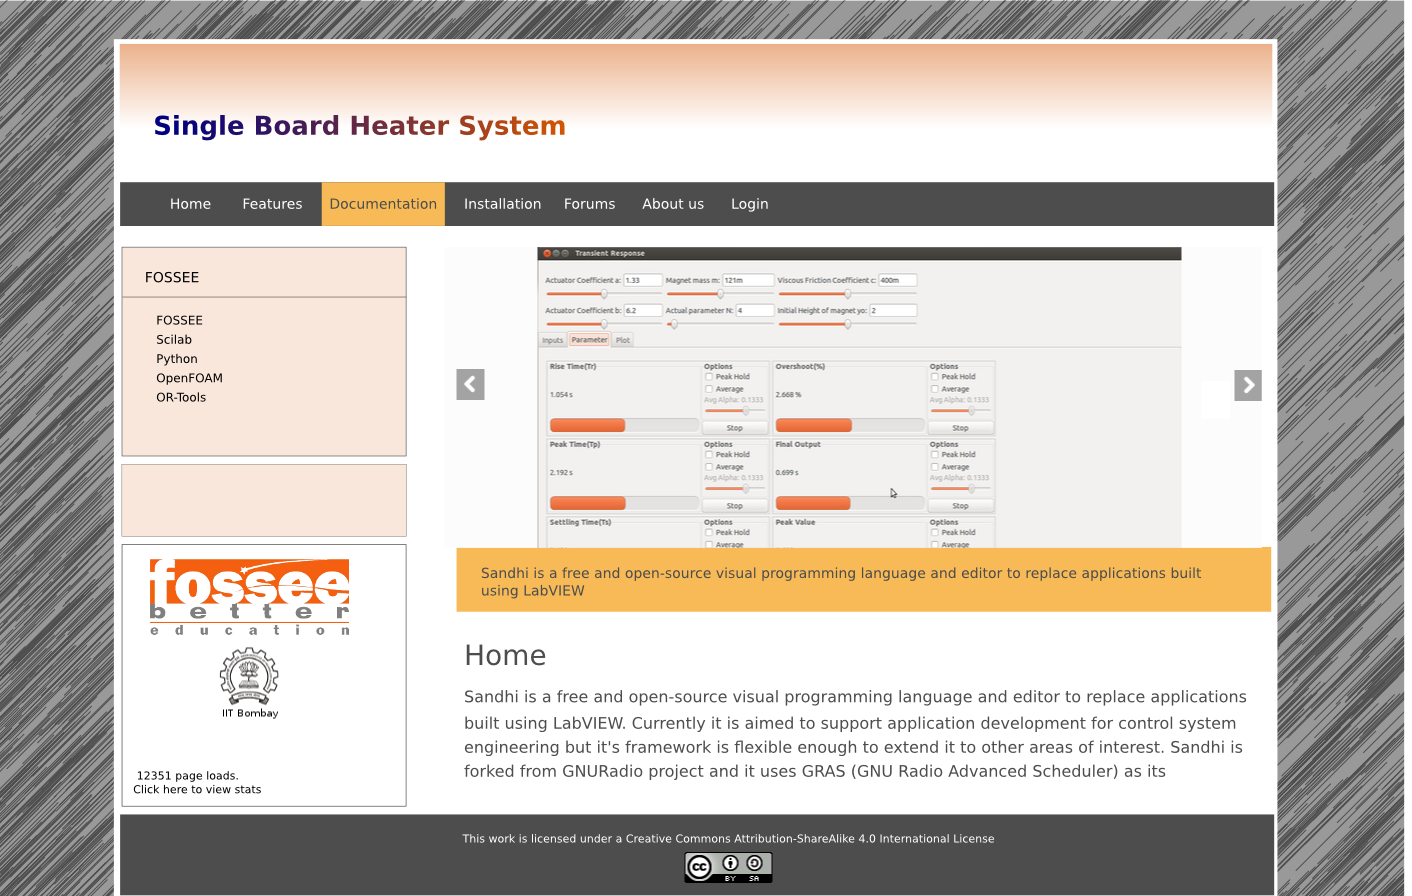Click the Transient Response slideshow image

[858, 397]
